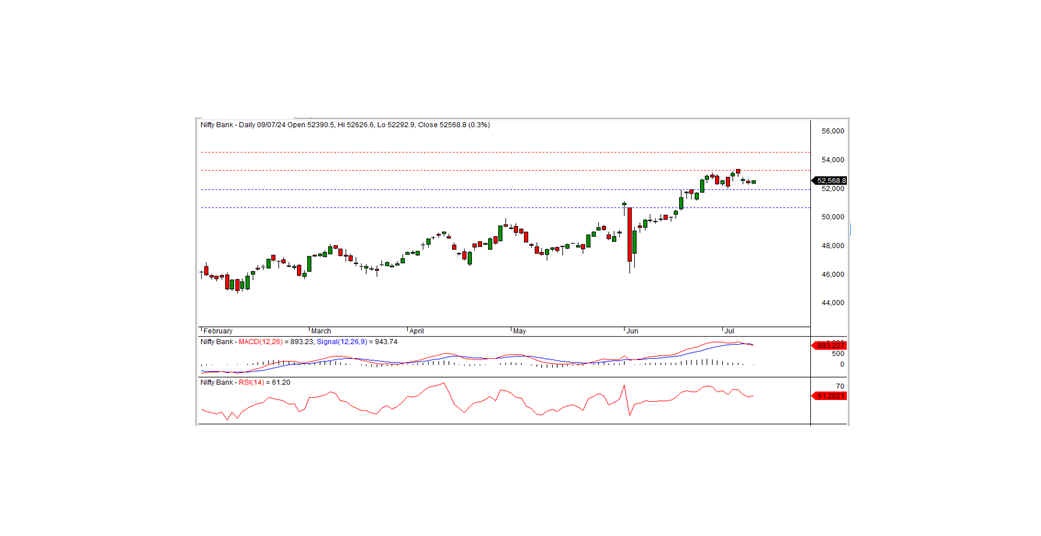Image resolution: width=1041 pixels, height=536 pixels.
Task: Select the 56,000 price axis label
Action: (x=832, y=132)
